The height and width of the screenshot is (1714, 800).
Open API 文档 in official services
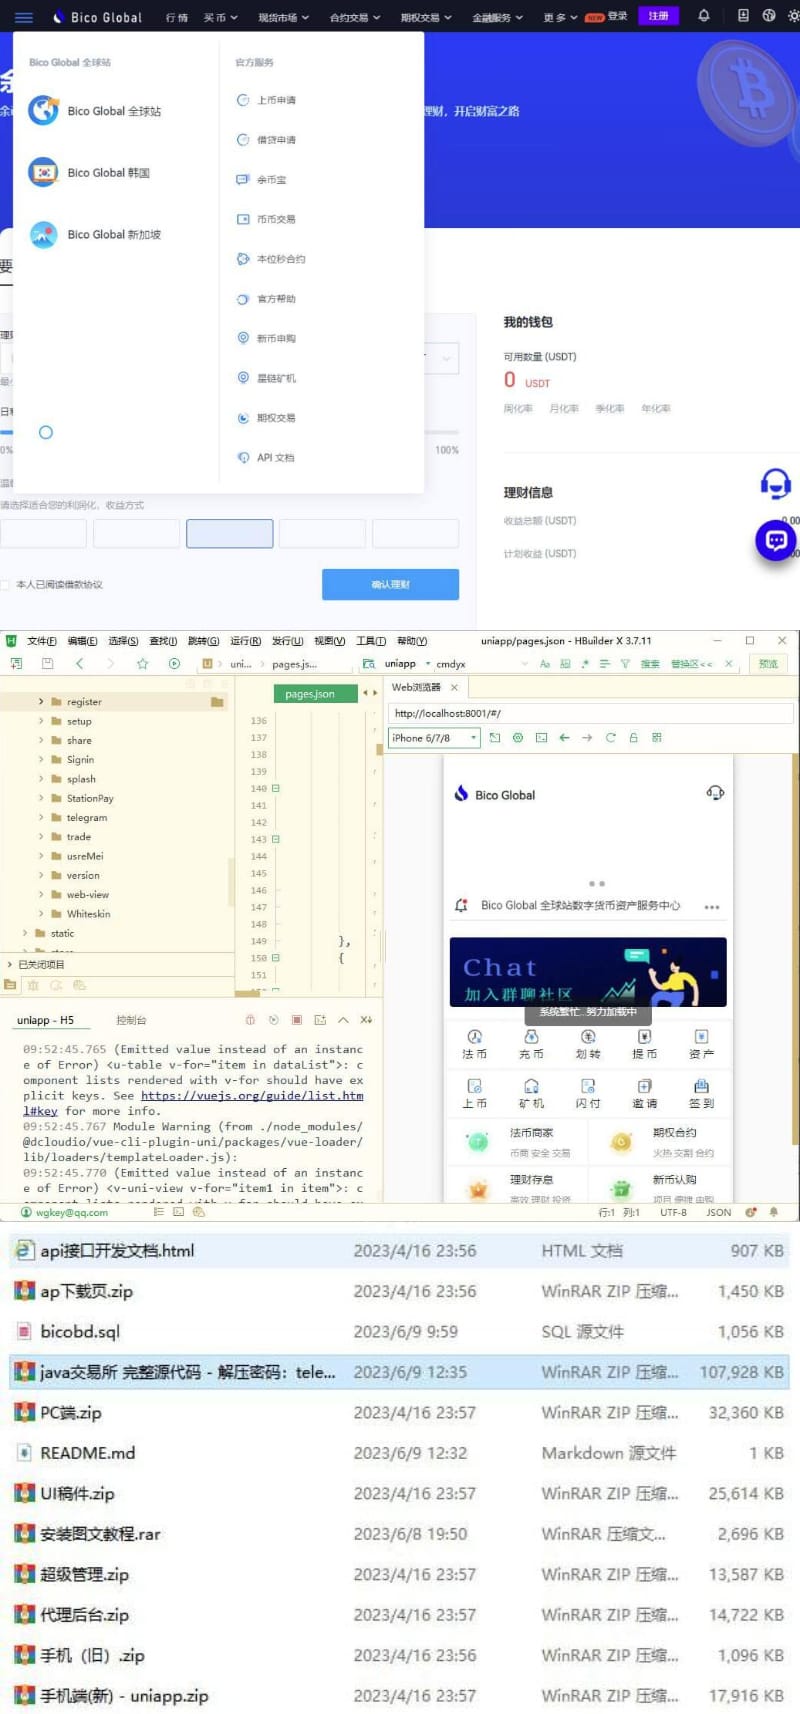(x=266, y=458)
